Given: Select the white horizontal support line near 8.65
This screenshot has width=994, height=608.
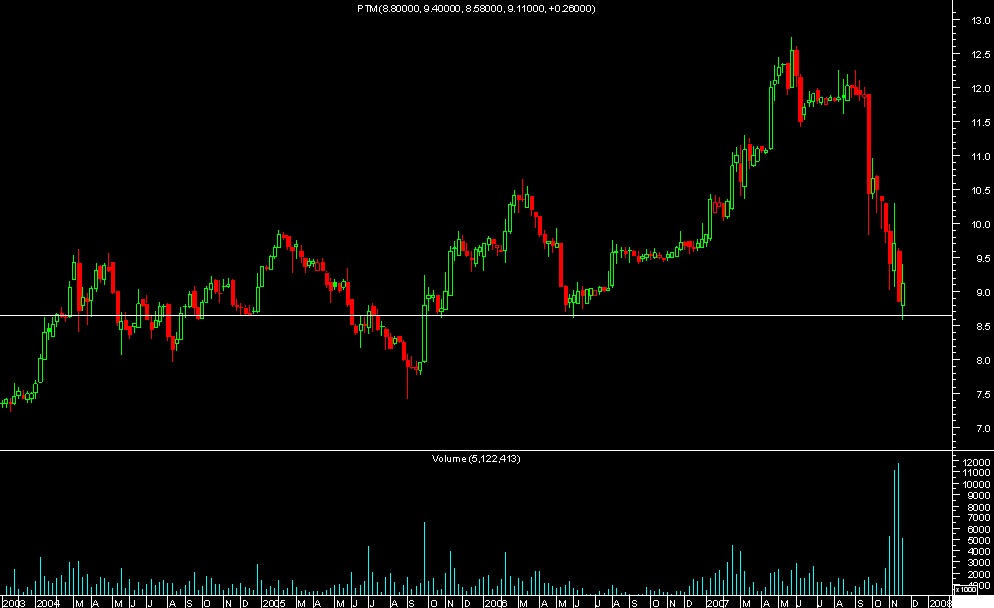Looking at the screenshot, I should [x=475, y=315].
